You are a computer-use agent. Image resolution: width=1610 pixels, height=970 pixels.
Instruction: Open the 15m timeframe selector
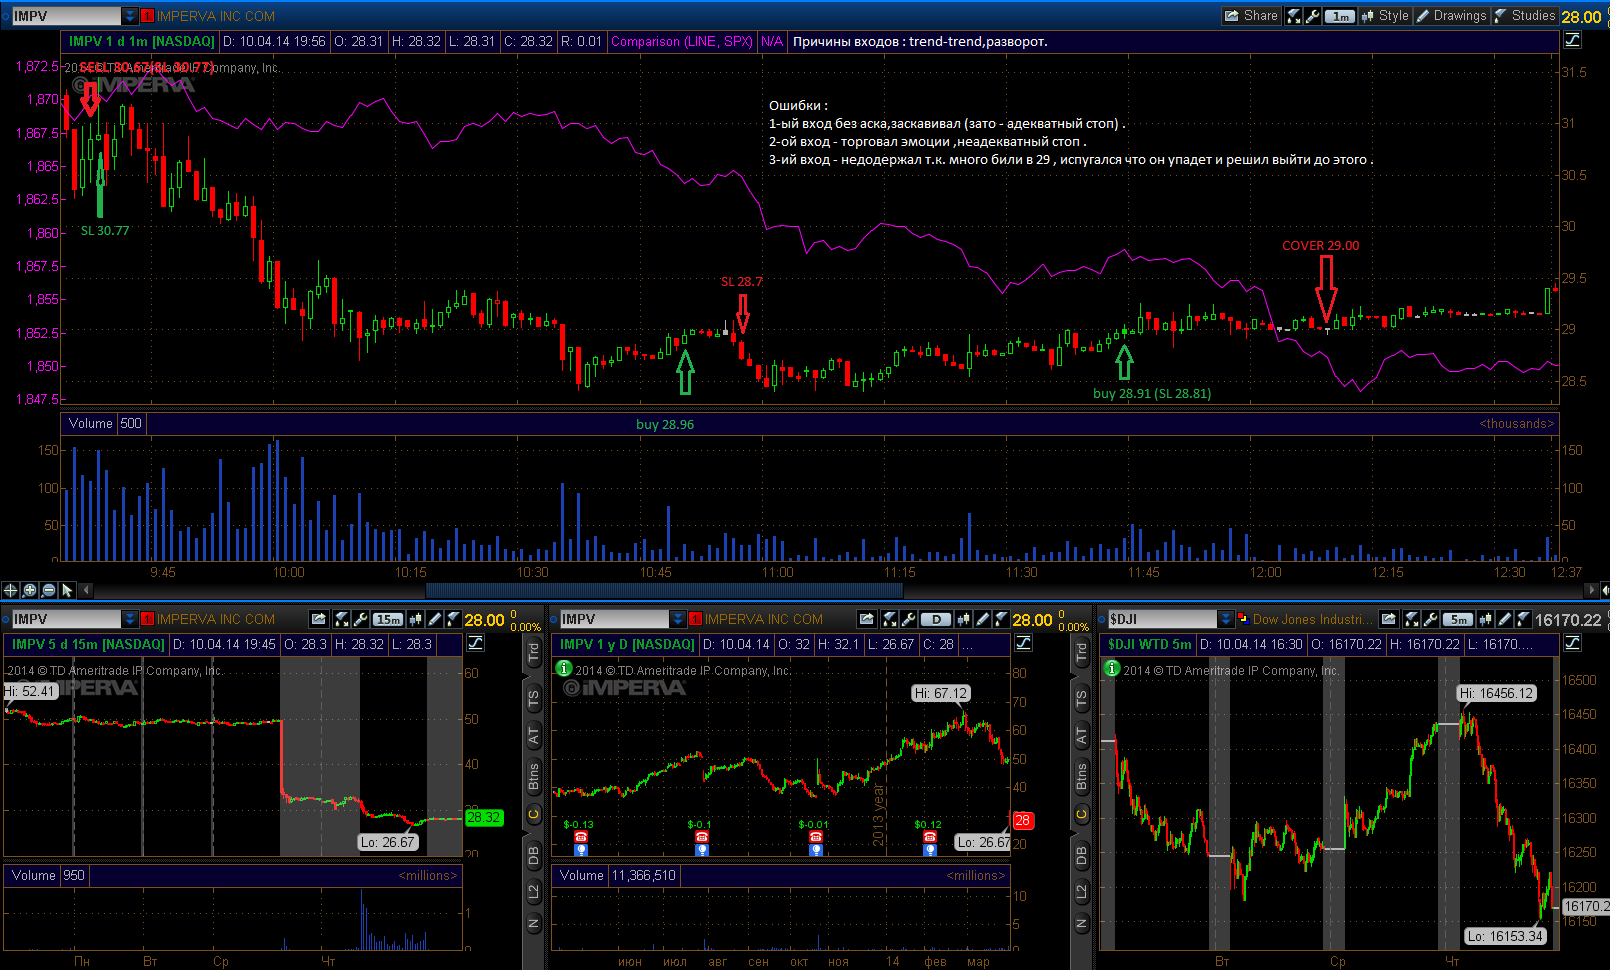point(388,619)
